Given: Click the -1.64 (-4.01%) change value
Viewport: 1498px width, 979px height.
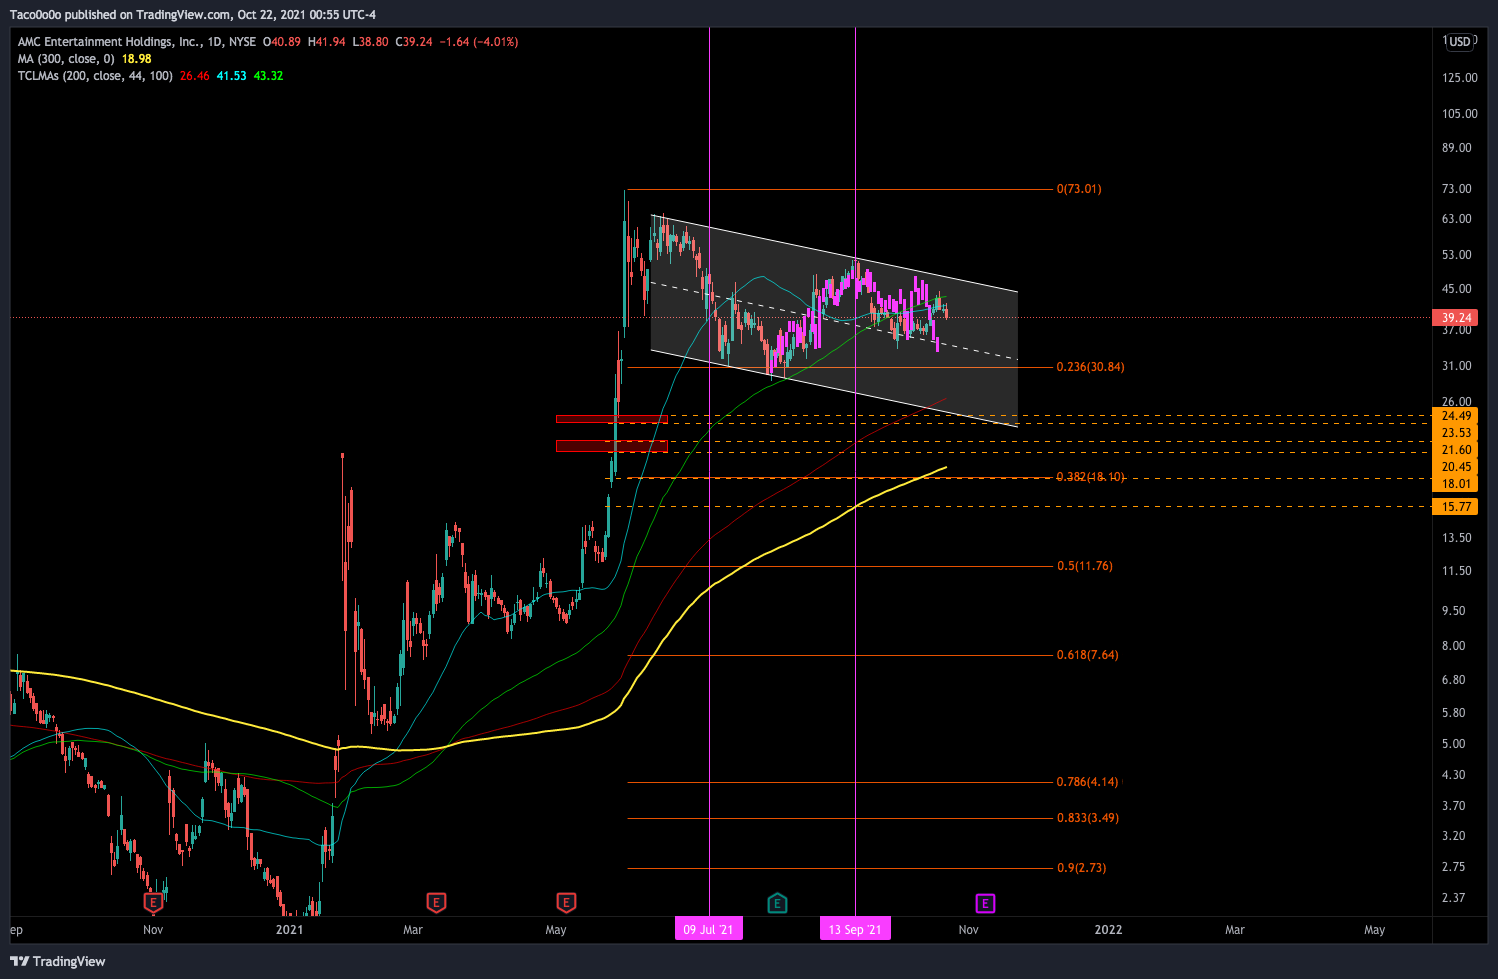Looking at the screenshot, I should 479,42.
